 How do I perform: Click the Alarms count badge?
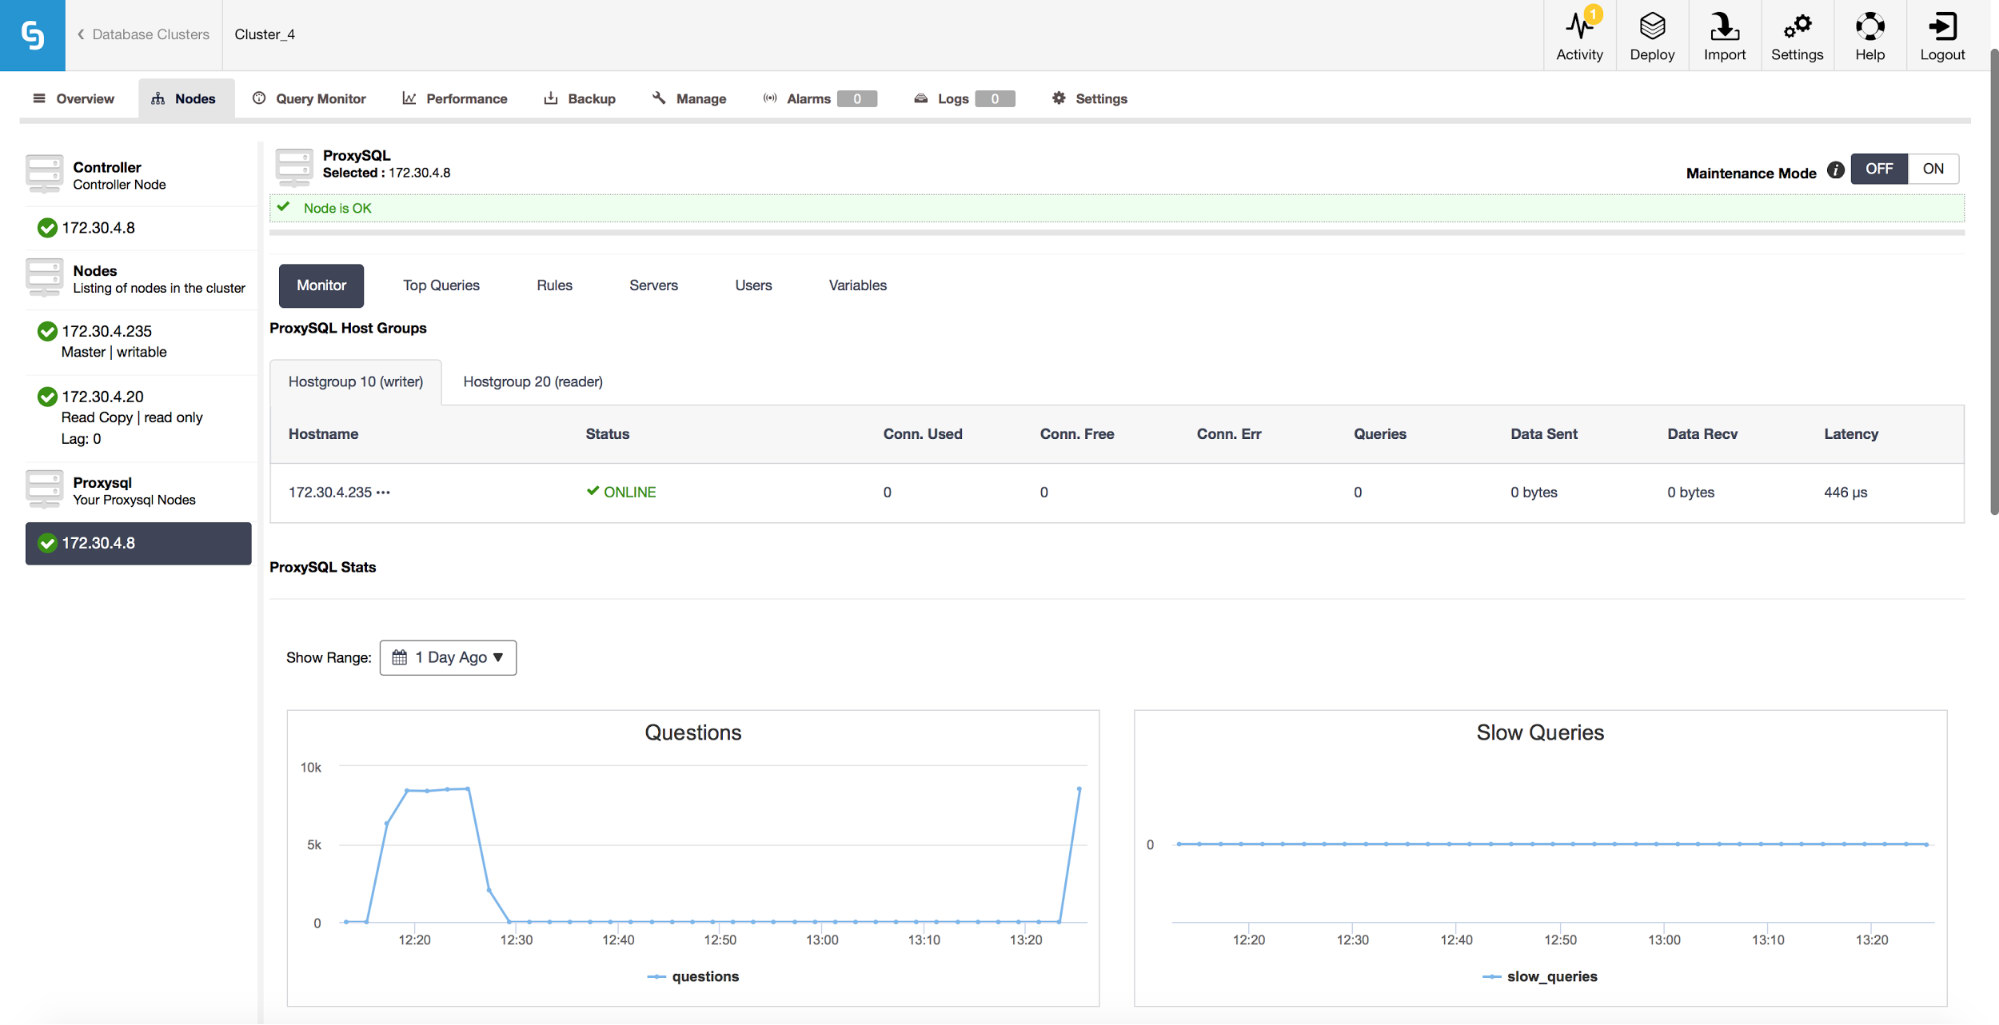pos(857,99)
